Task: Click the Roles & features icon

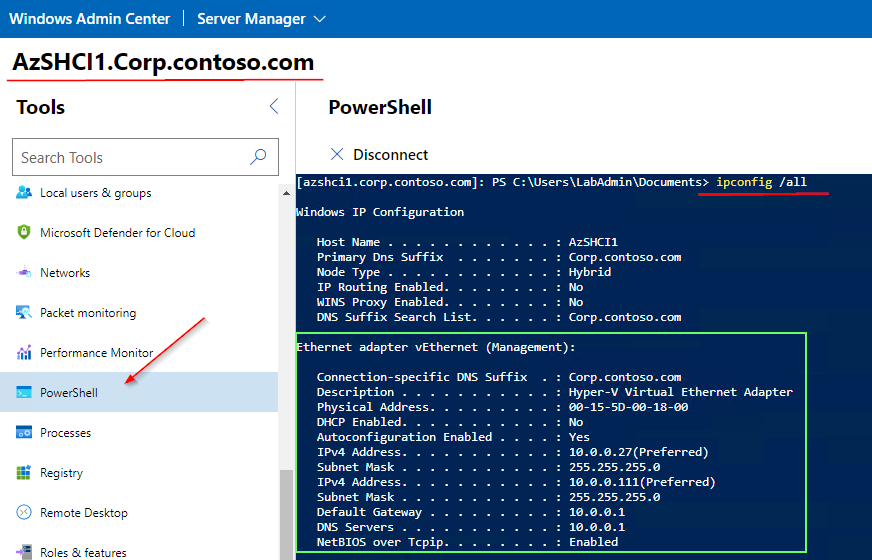Action: pyautogui.click(x=24, y=552)
